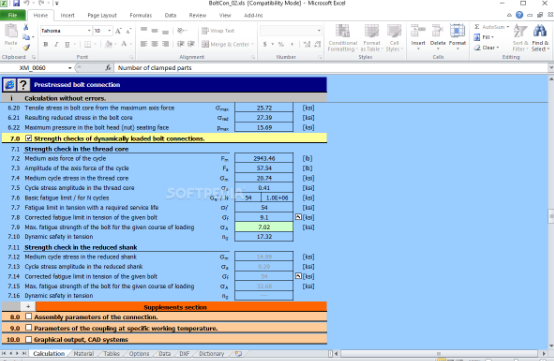The height and width of the screenshot is (361, 554).
Task: Toggle Bold formatting in Font group
Action: tap(46, 45)
